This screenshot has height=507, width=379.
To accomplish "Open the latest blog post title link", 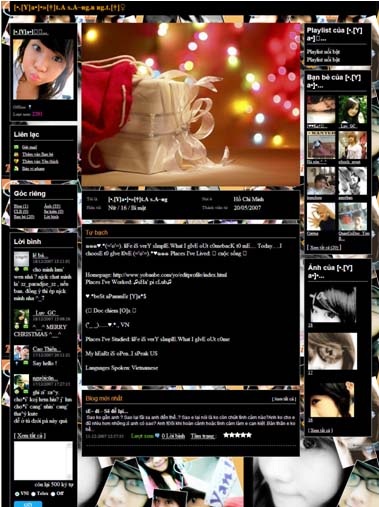I will click(107, 411).
